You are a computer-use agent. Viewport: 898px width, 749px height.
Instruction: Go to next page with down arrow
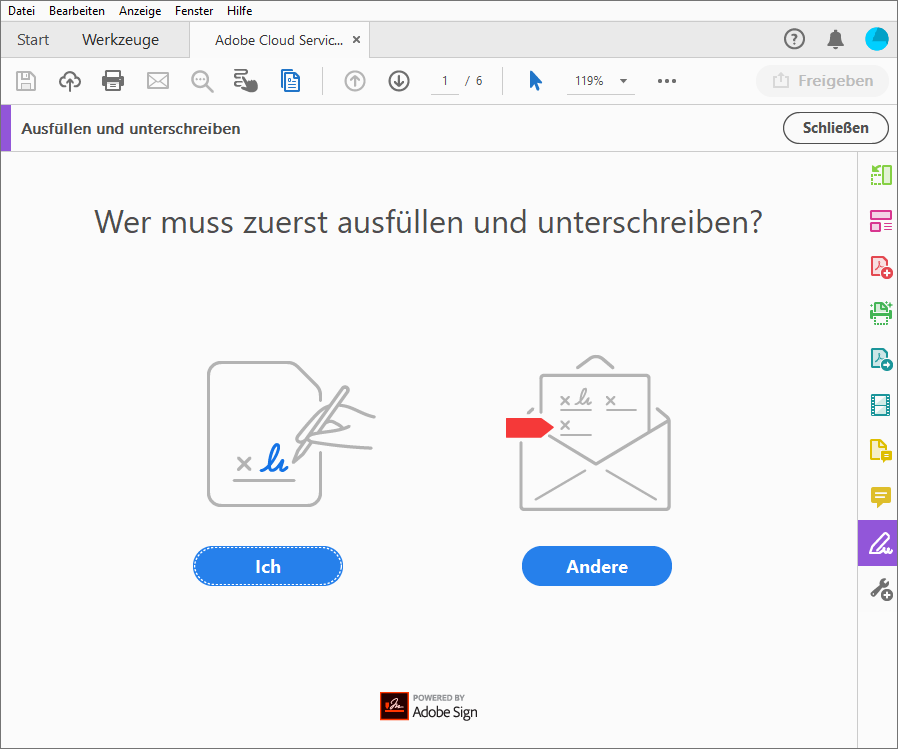[398, 81]
